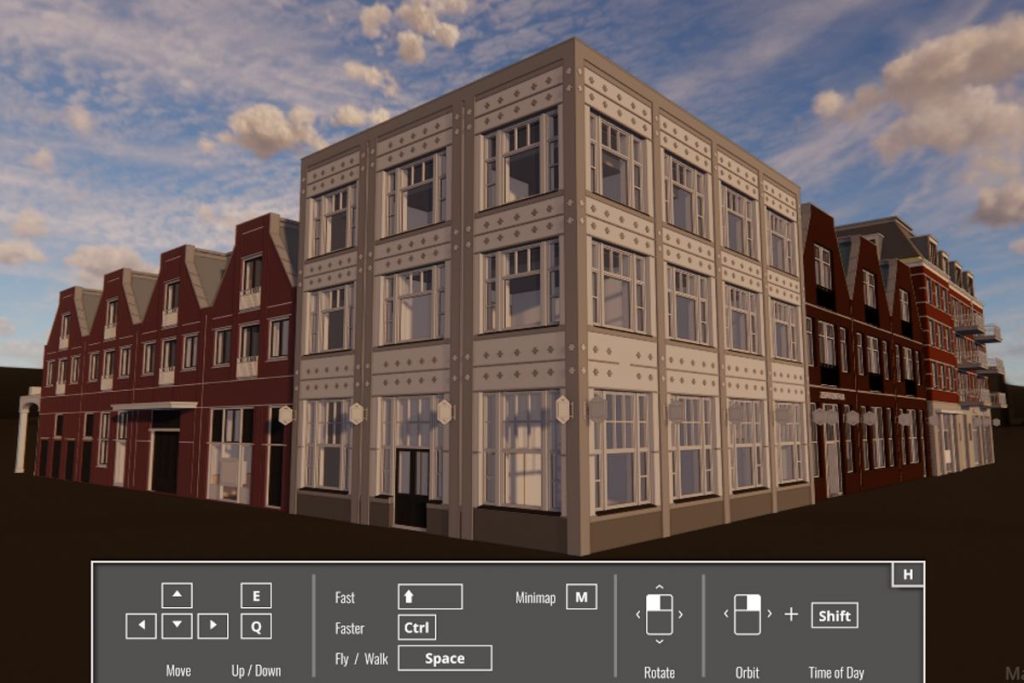The width and height of the screenshot is (1024, 683).
Task: Click the dark front door of beige building
Action: click(411, 487)
